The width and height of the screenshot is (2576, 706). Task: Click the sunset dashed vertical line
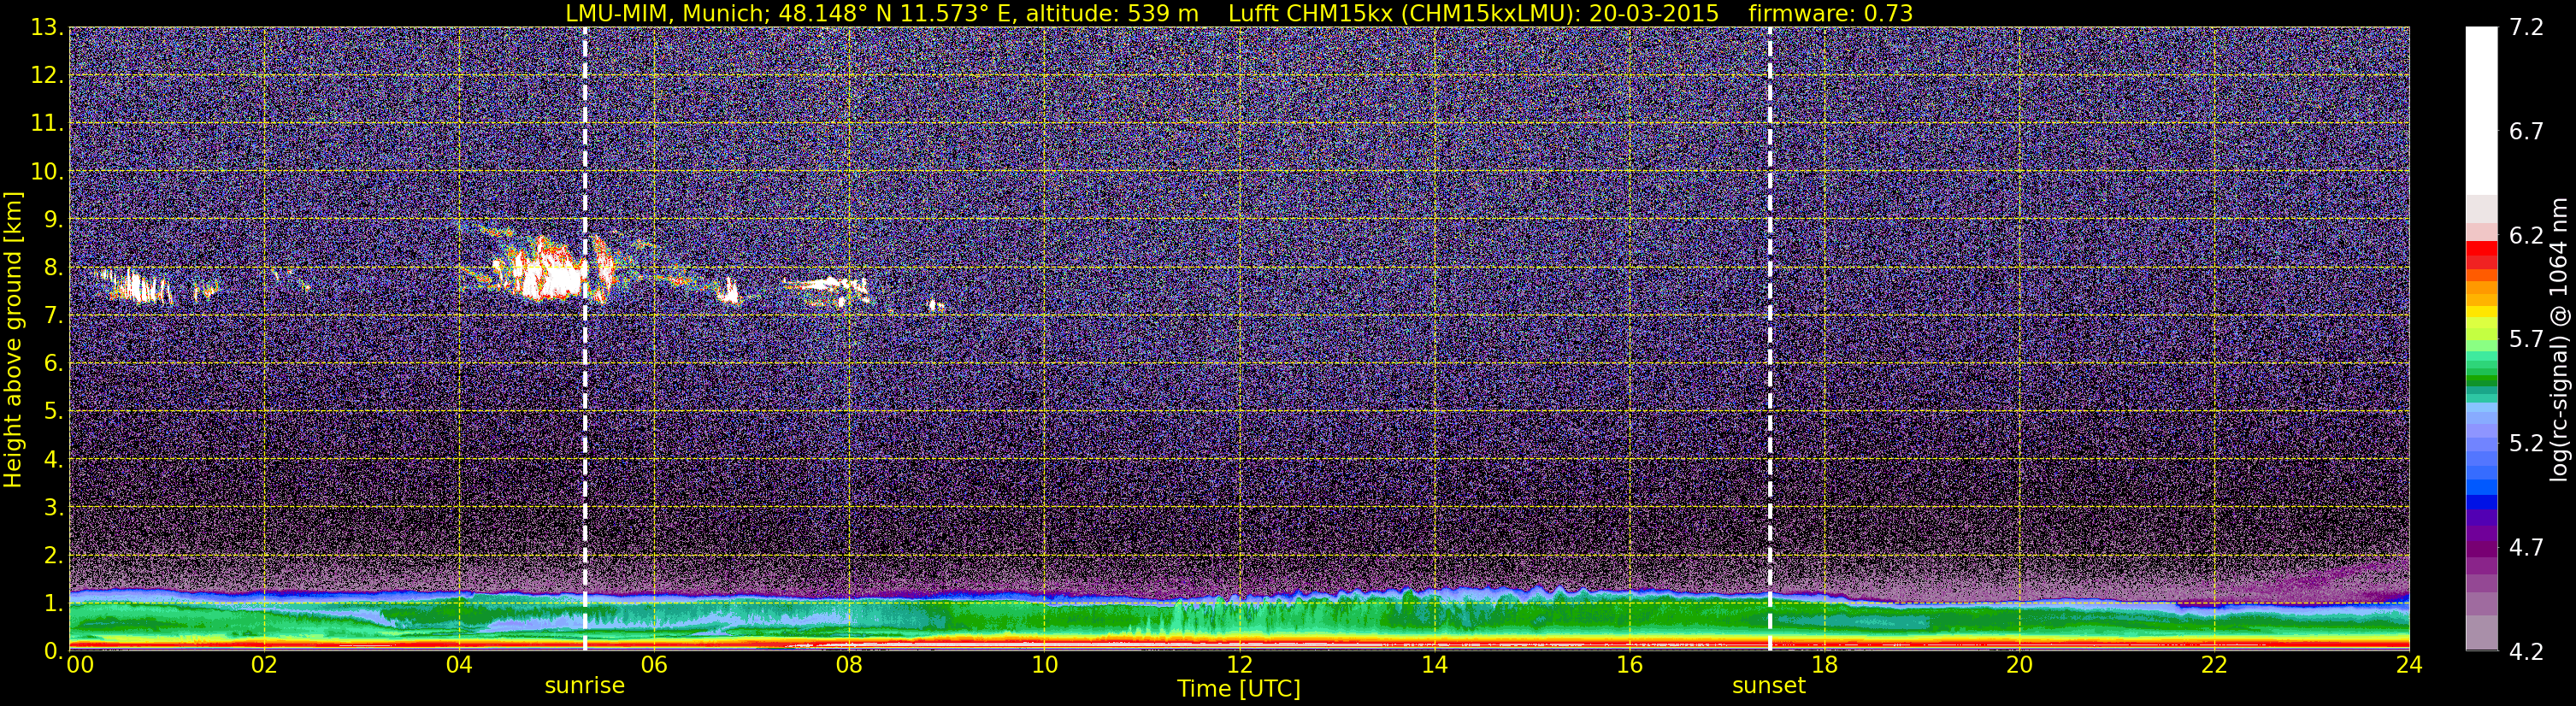[1769, 338]
